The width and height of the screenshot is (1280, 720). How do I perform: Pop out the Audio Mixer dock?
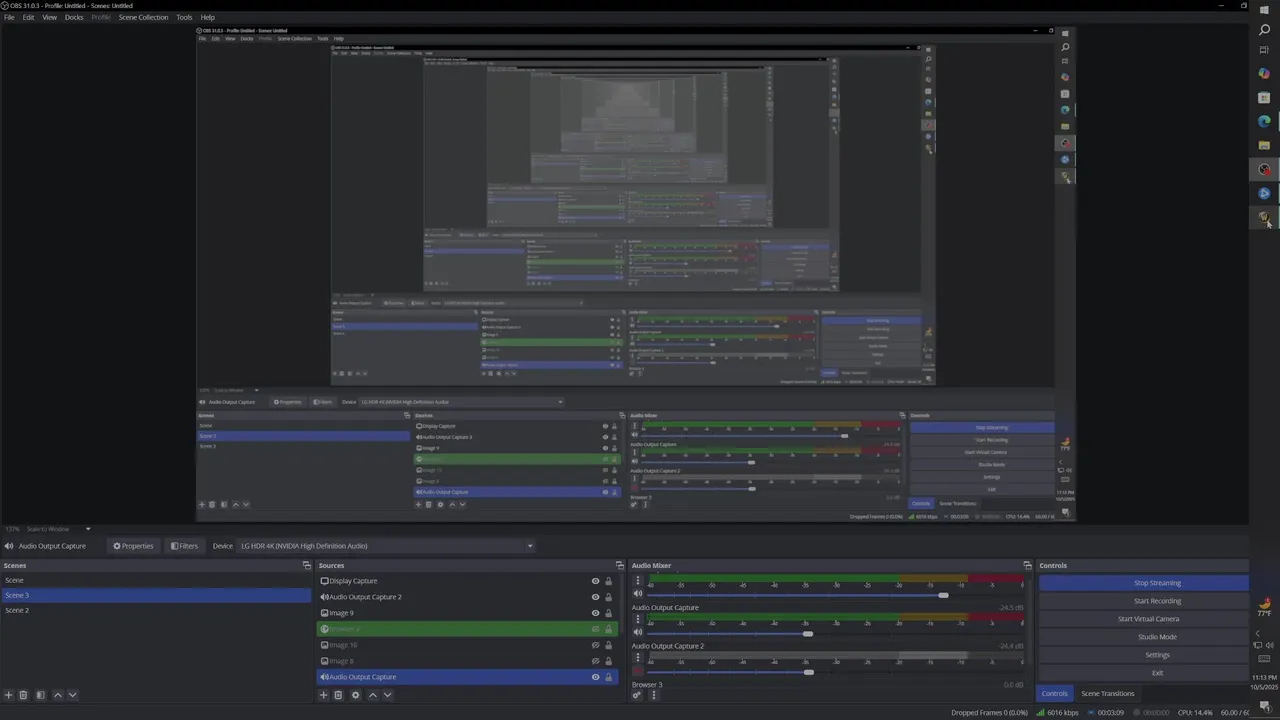[x=1027, y=565]
